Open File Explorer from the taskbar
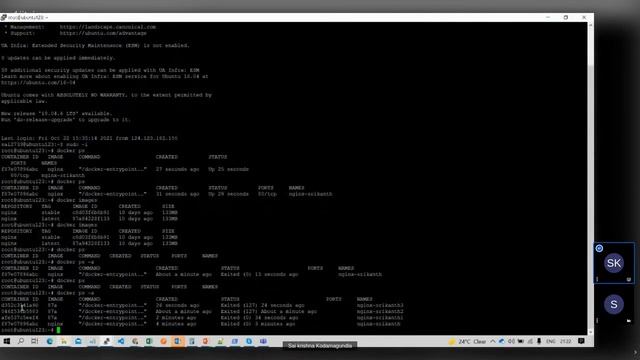The height and width of the screenshot is (360, 640). tap(64, 341)
